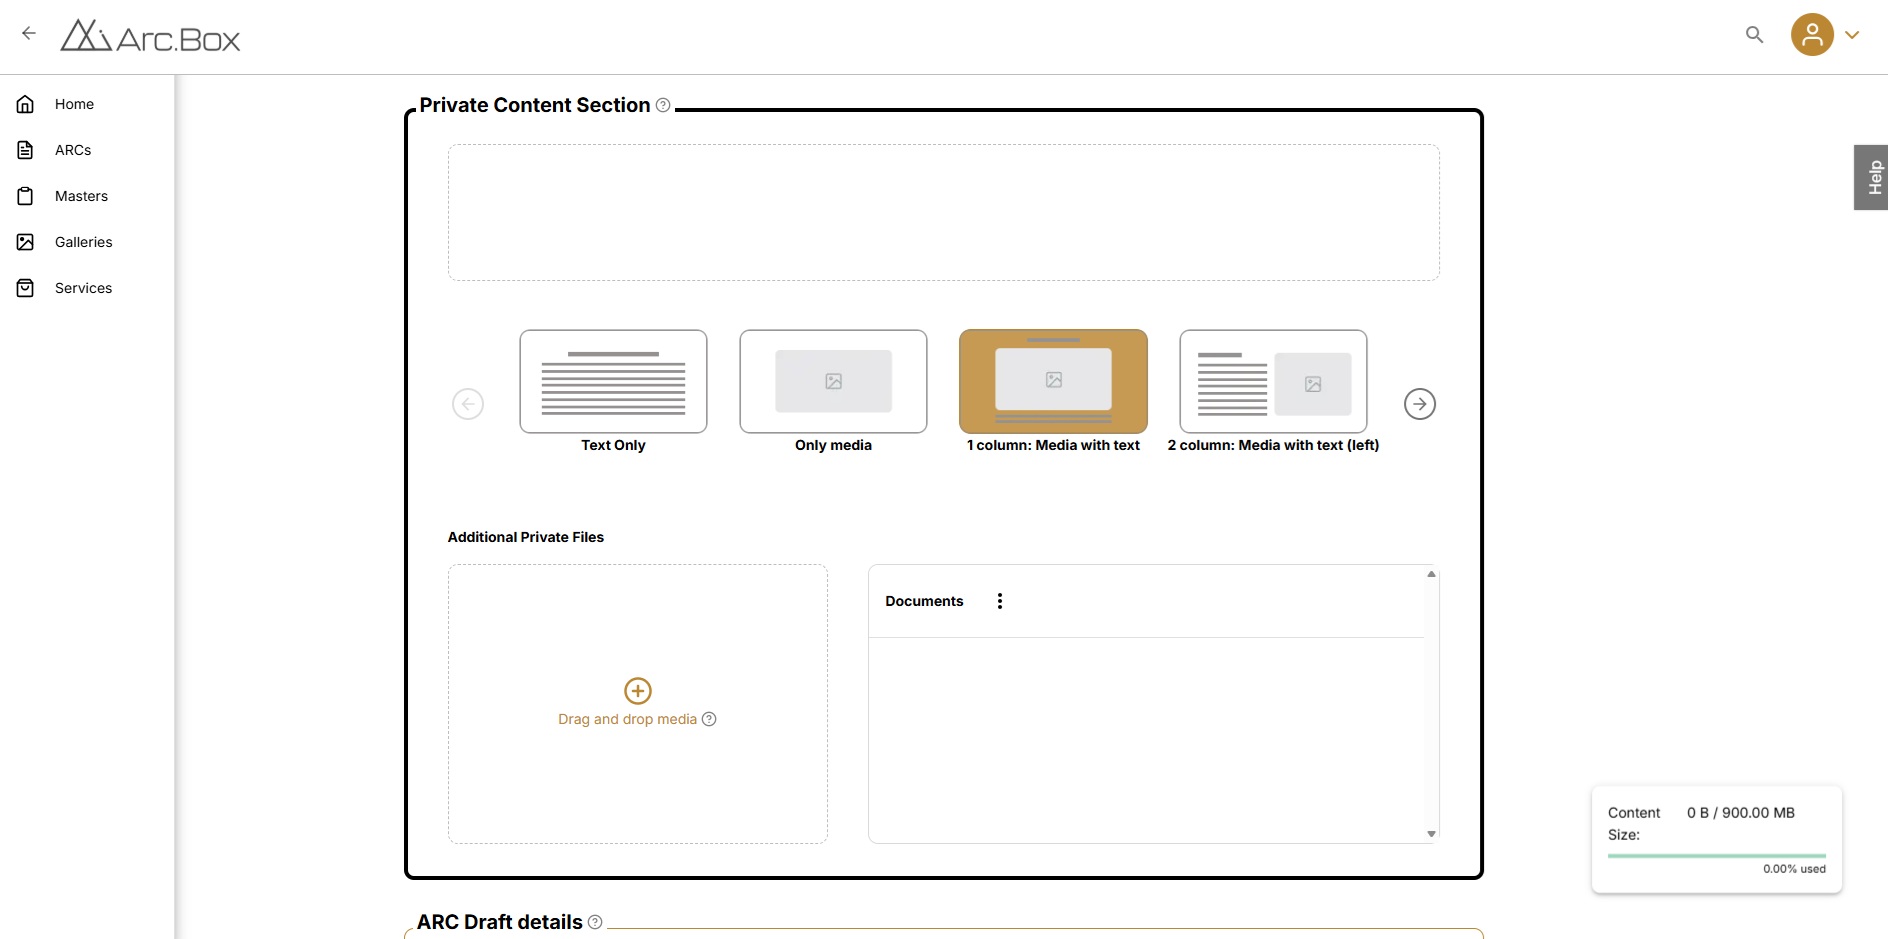Click the Home house icon

26,104
